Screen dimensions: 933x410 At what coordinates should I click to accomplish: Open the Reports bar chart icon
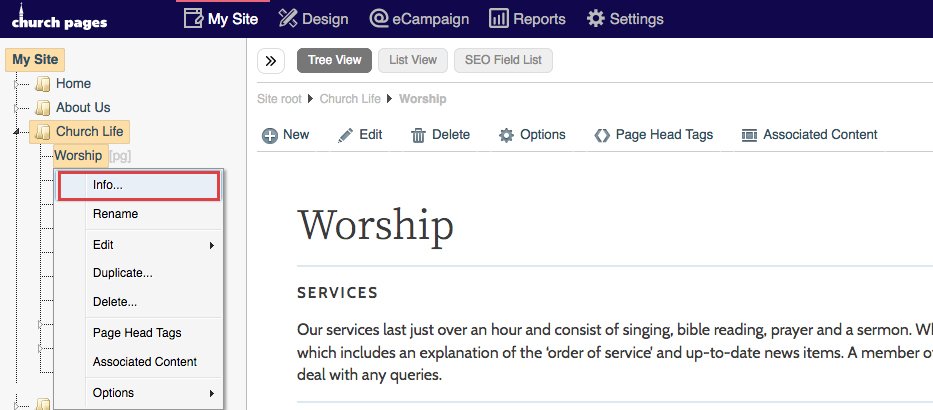click(x=499, y=18)
